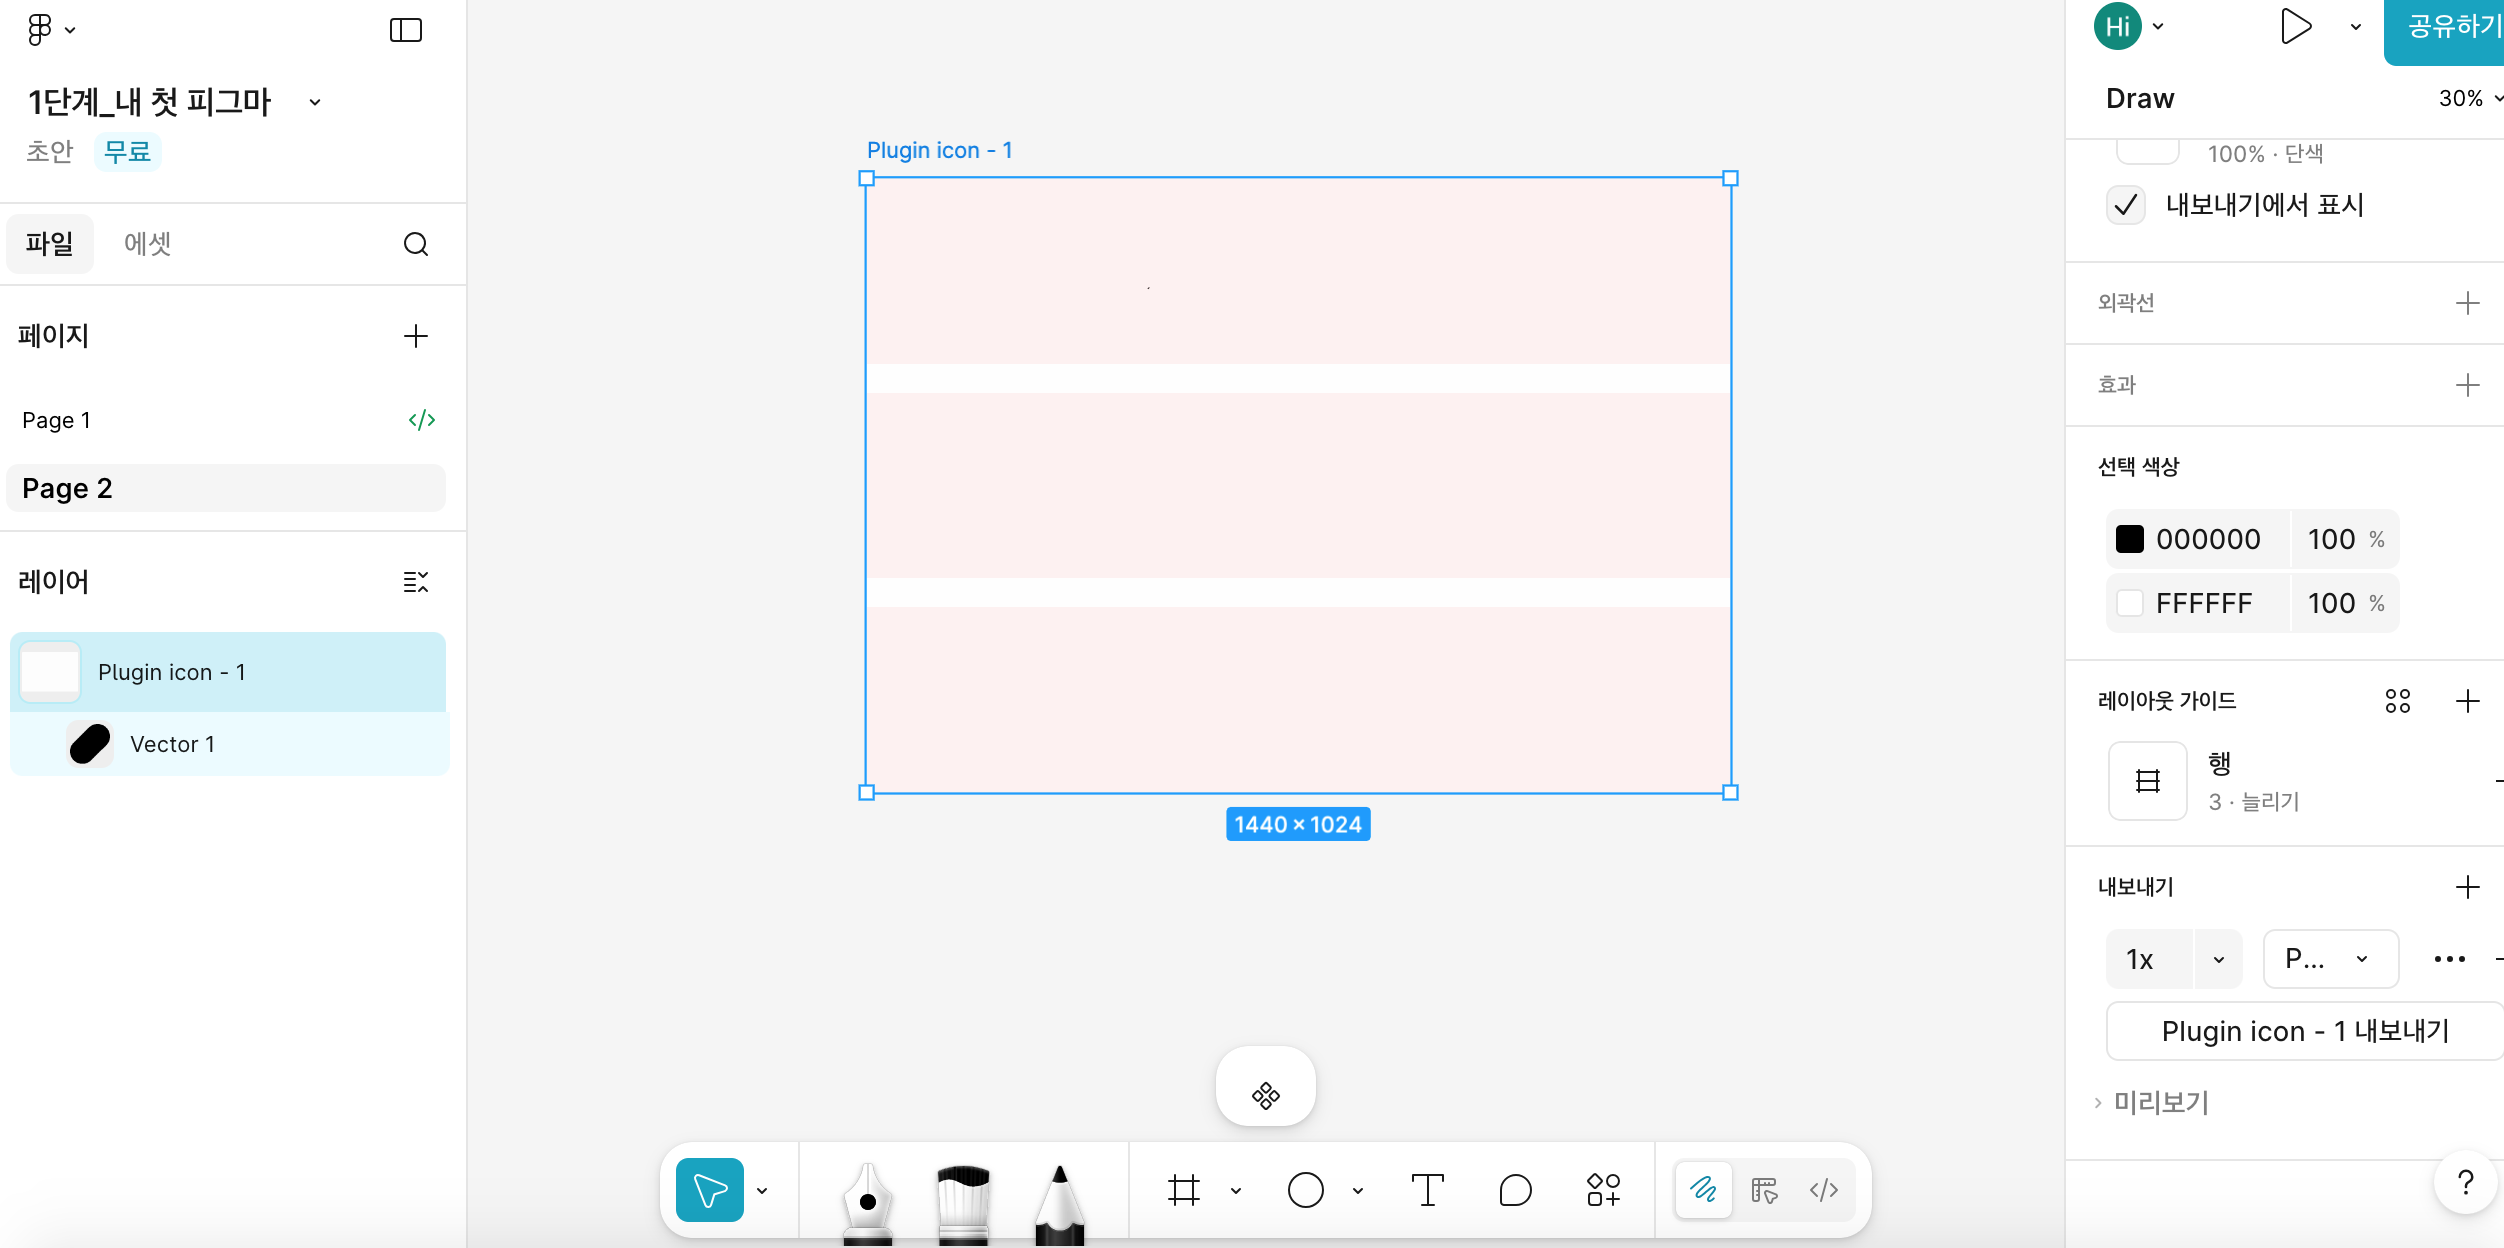This screenshot has height=1248, width=2504.
Task: Open the Figma main menu logo
Action: 40,30
